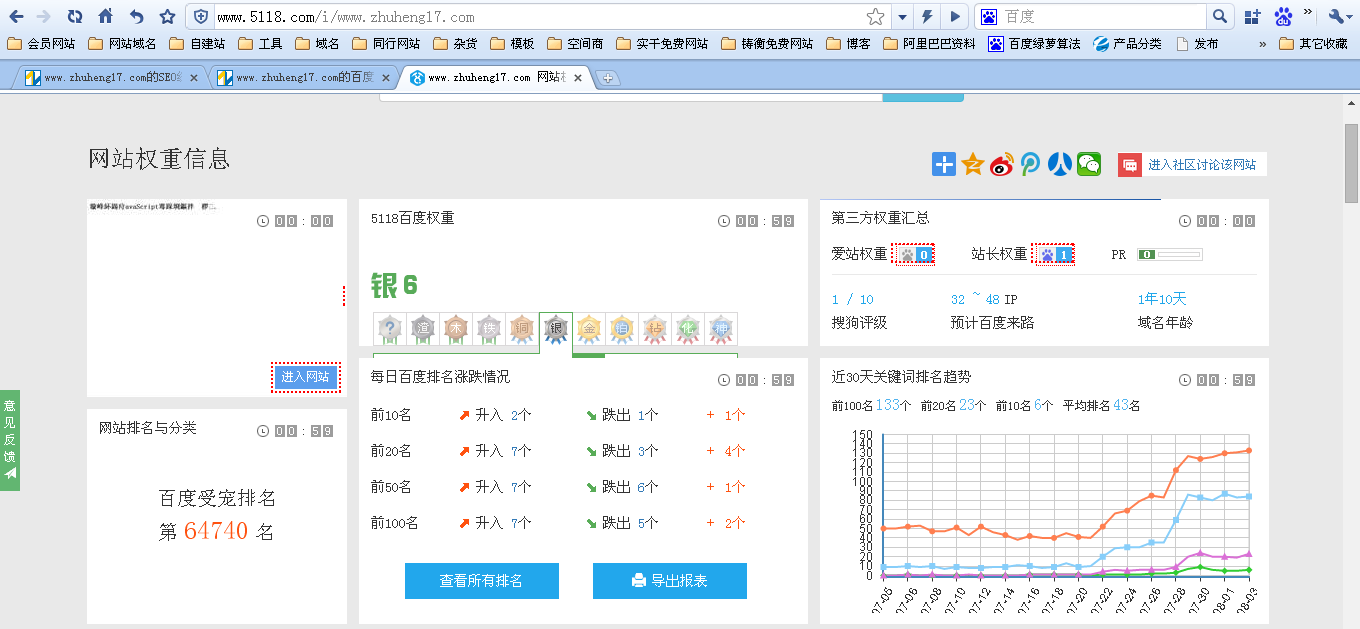1360x629 pixels.
Task: Click the browser home icon
Action: pos(106,17)
